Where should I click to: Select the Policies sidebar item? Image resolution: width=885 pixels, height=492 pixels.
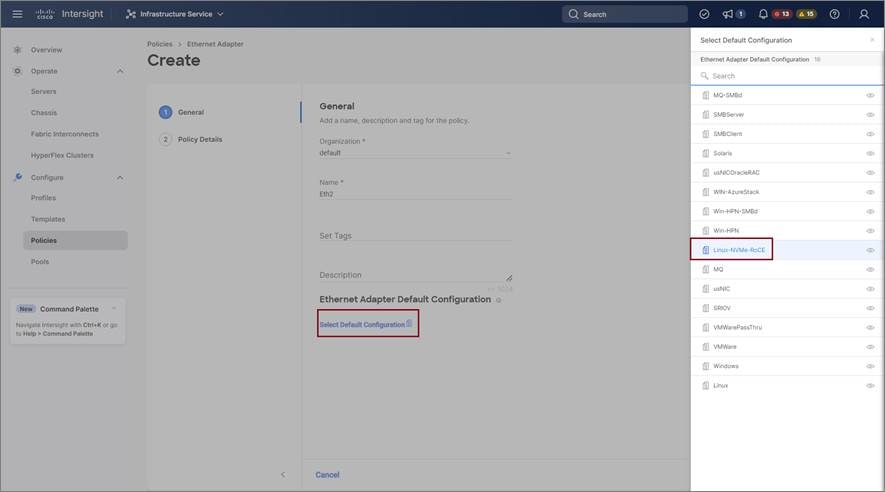[75, 240]
